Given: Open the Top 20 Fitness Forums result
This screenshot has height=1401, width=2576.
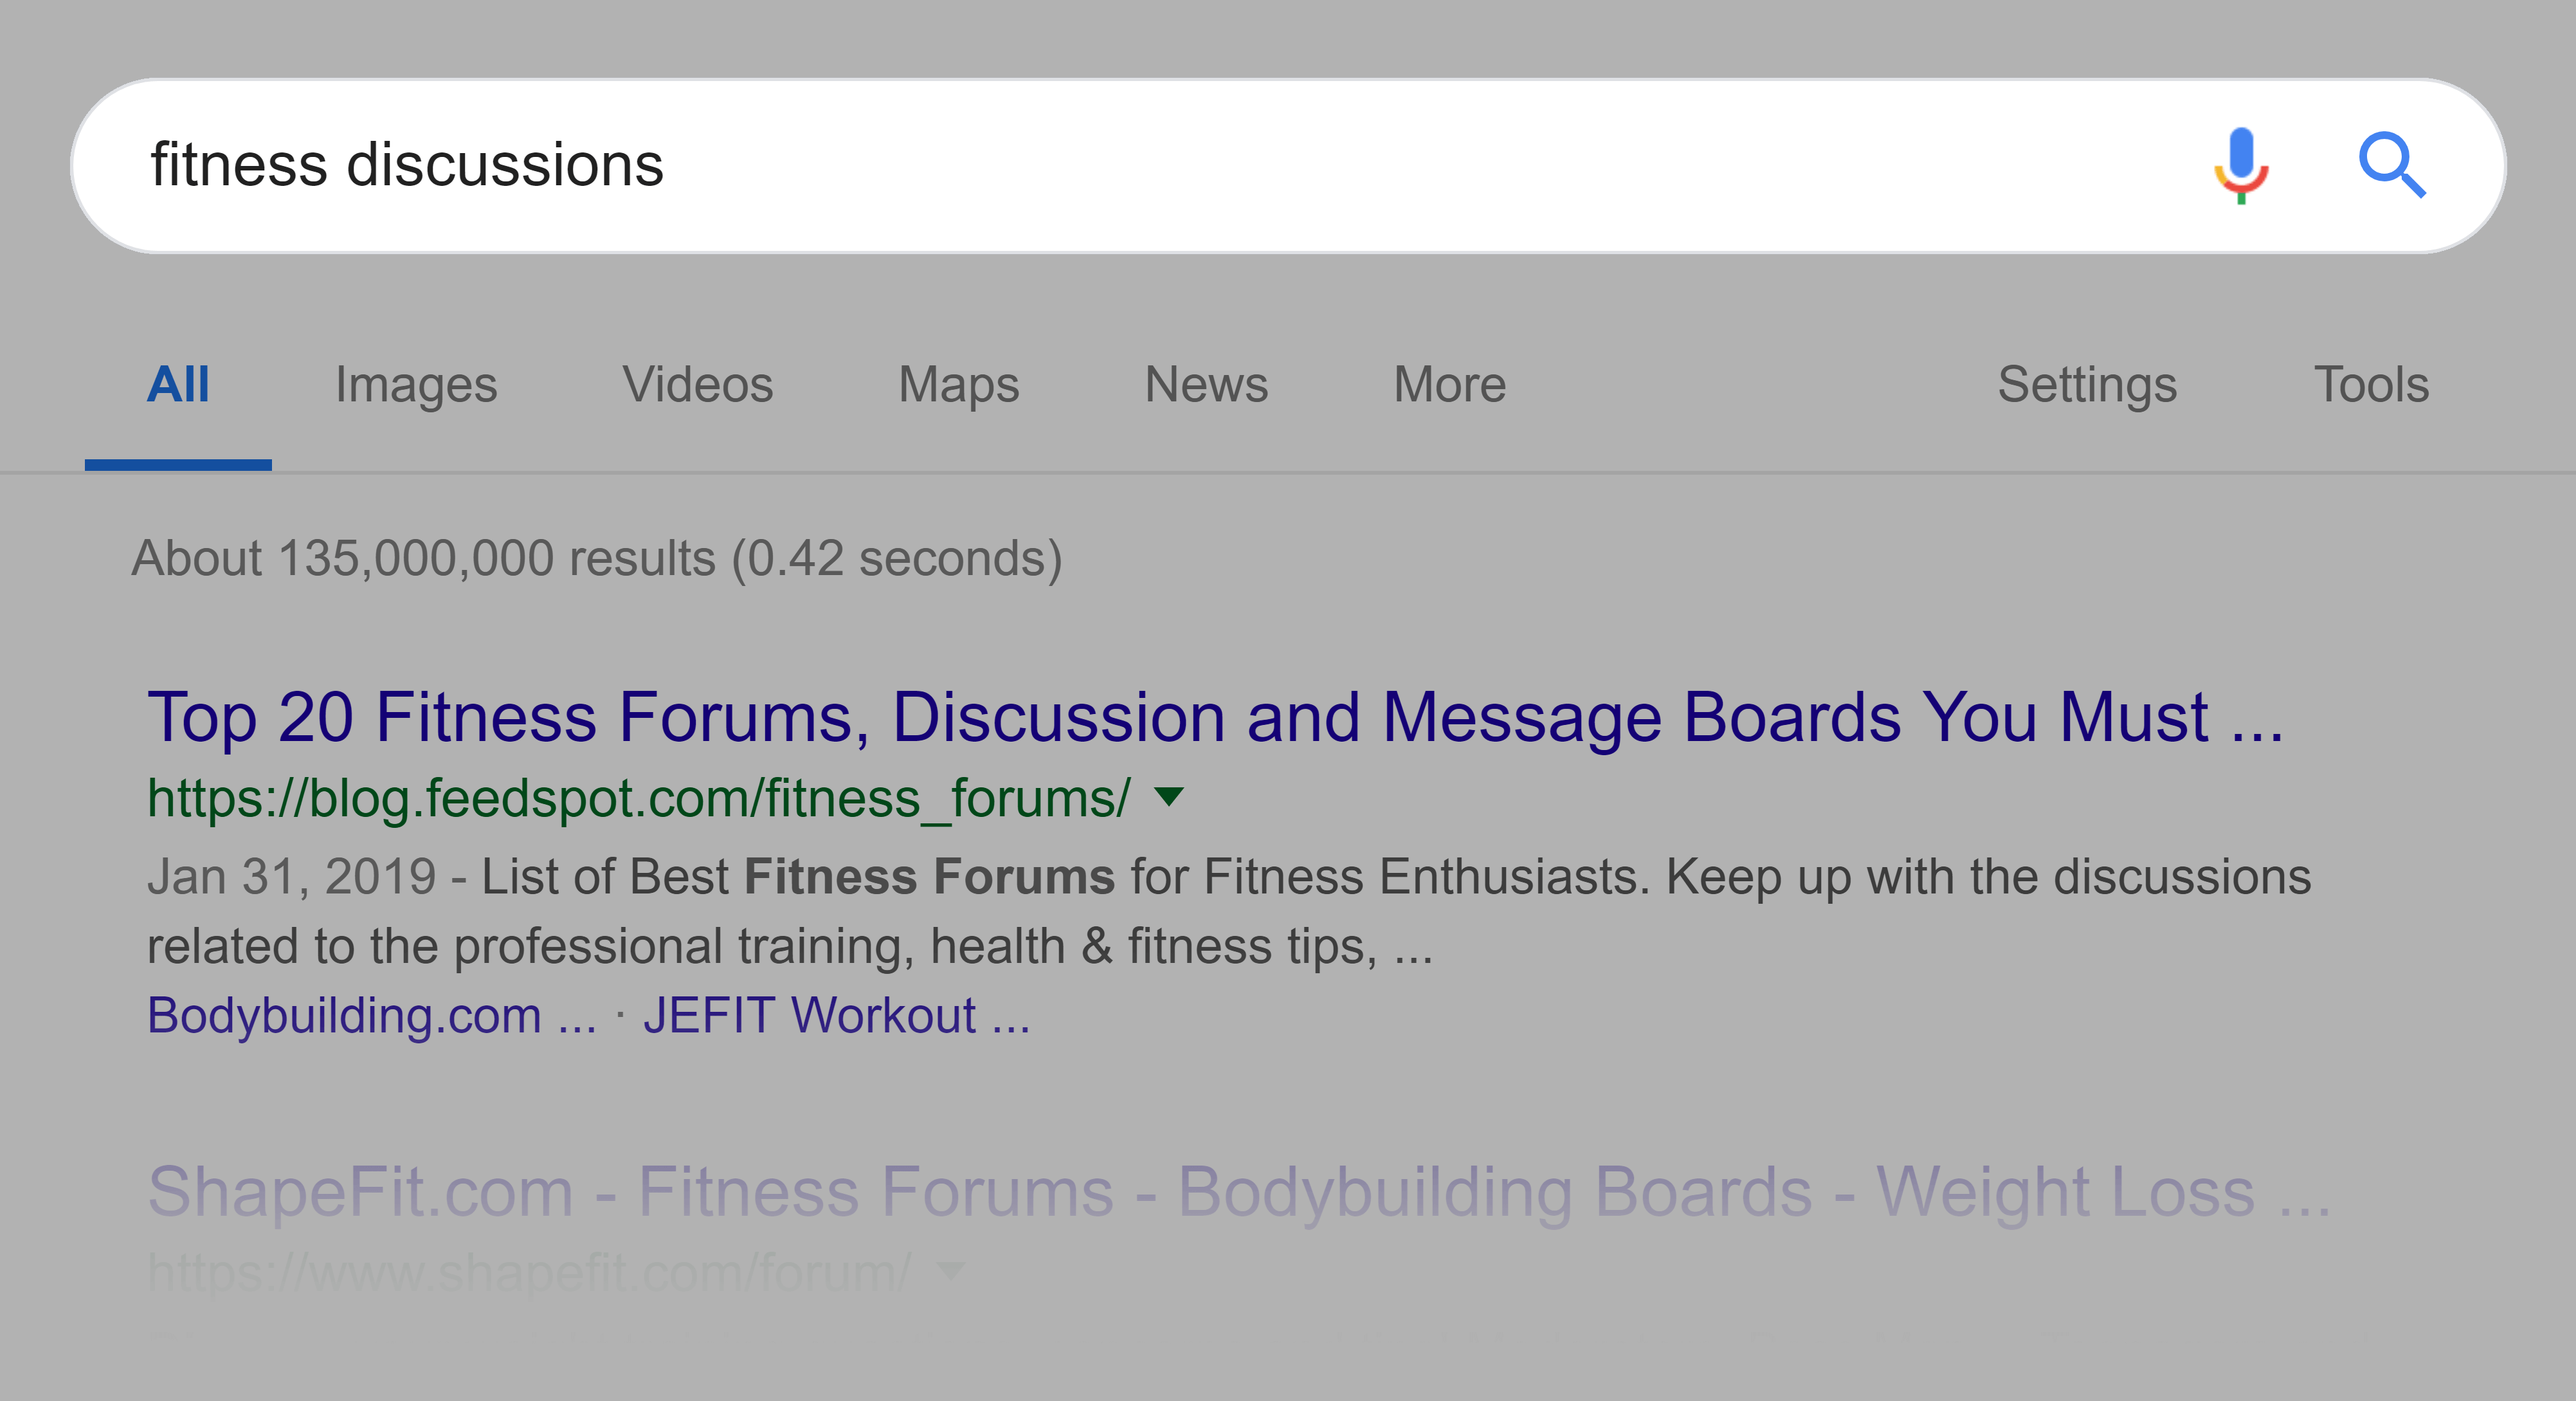Looking at the screenshot, I should click(x=1215, y=717).
